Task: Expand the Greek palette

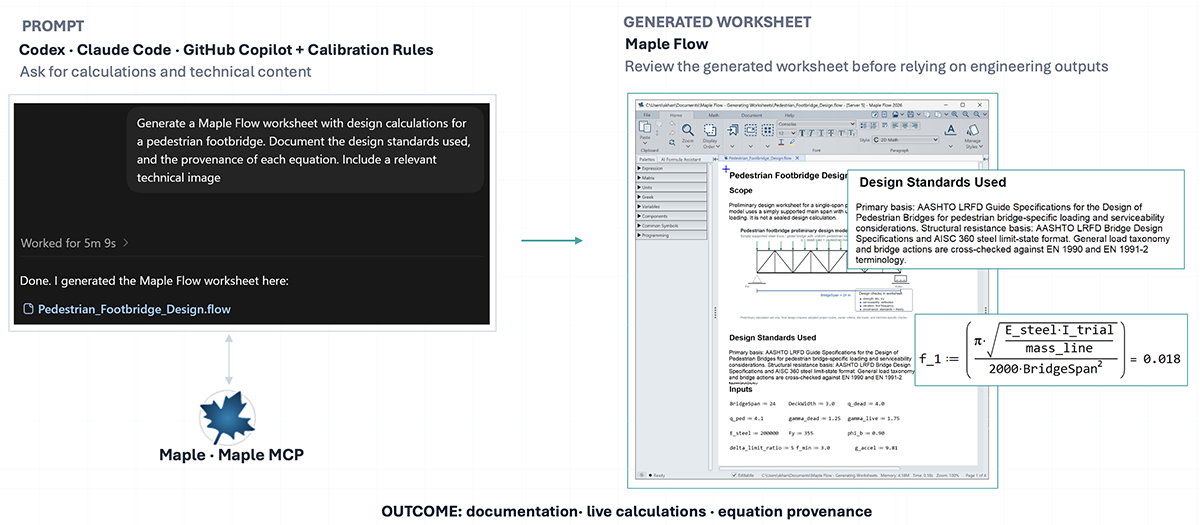Action: 671,197
